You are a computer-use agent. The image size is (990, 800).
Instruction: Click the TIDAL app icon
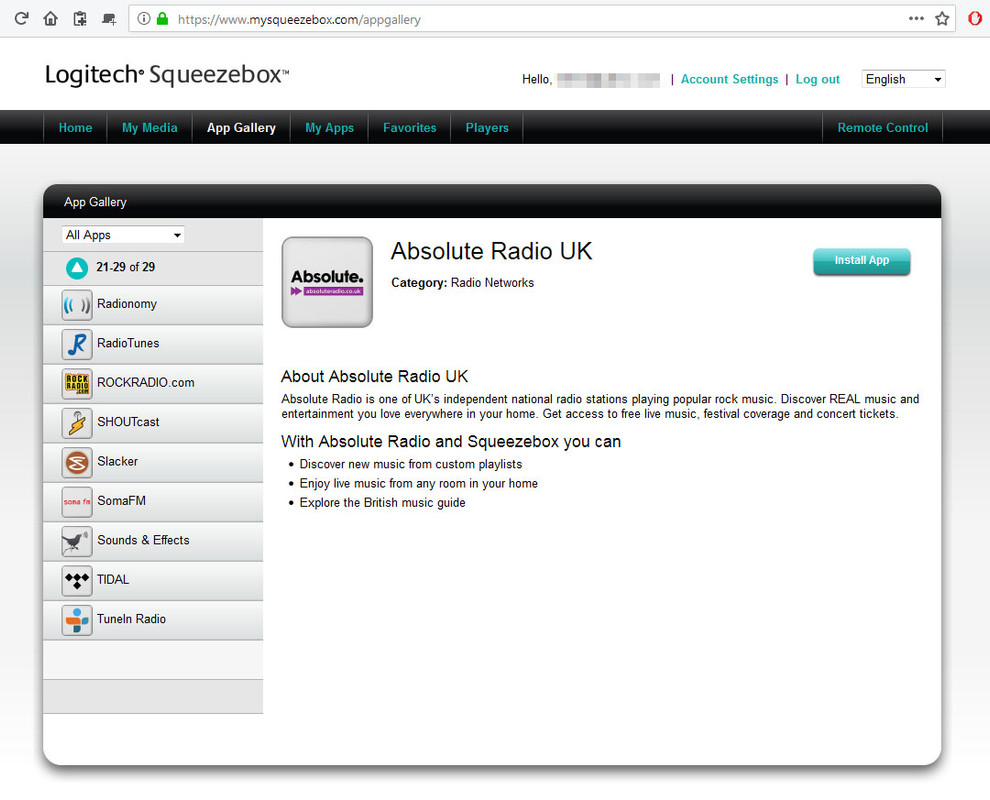click(x=77, y=580)
